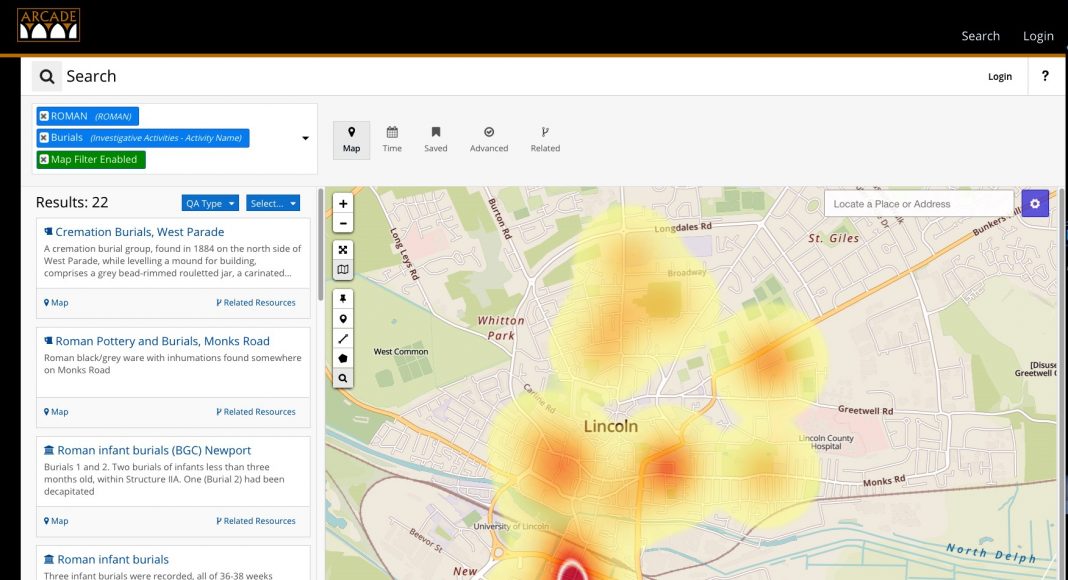Image resolution: width=1068 pixels, height=580 pixels.
Task: Select the line drawing tool on map
Action: (x=343, y=339)
